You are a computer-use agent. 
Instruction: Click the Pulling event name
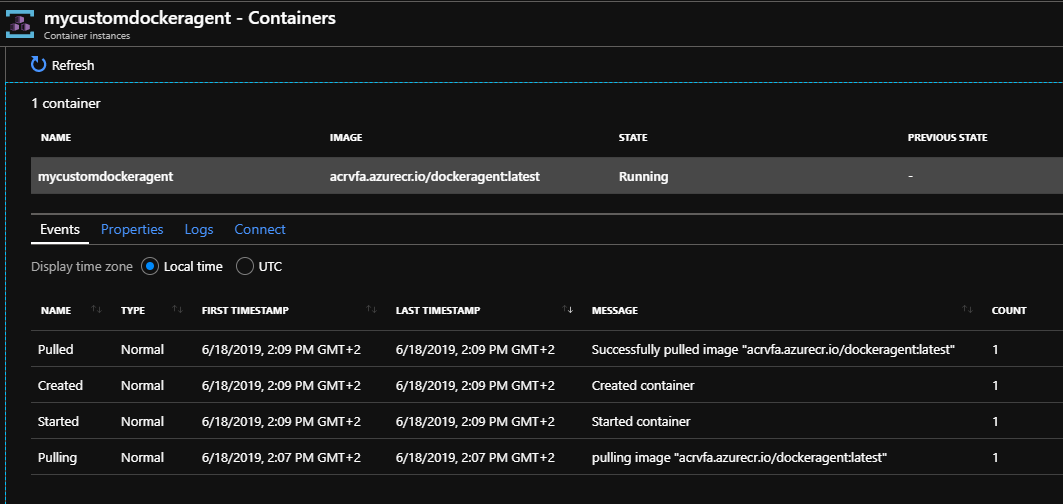[x=58, y=457]
